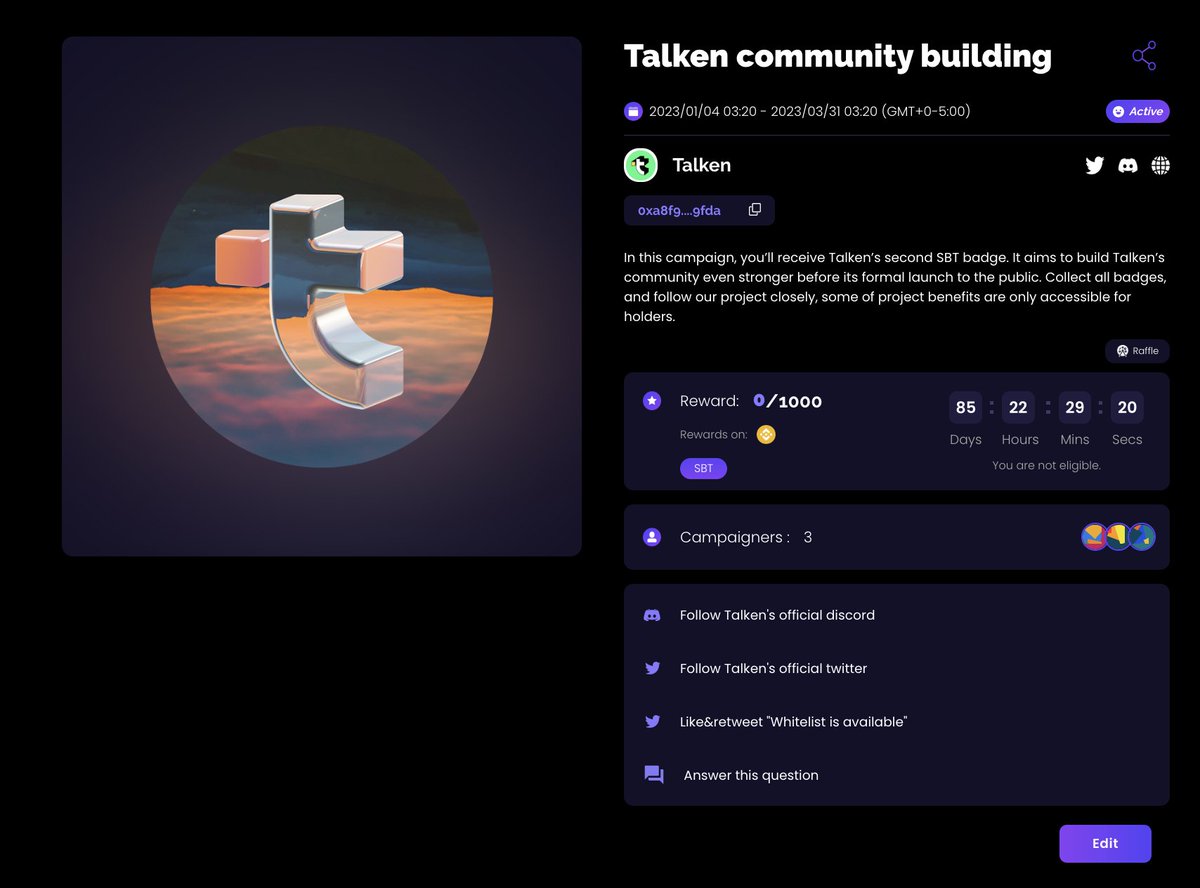Viewport: 1200px width, 888px height.
Task: Click the Campaigners person icon
Action: [652, 537]
